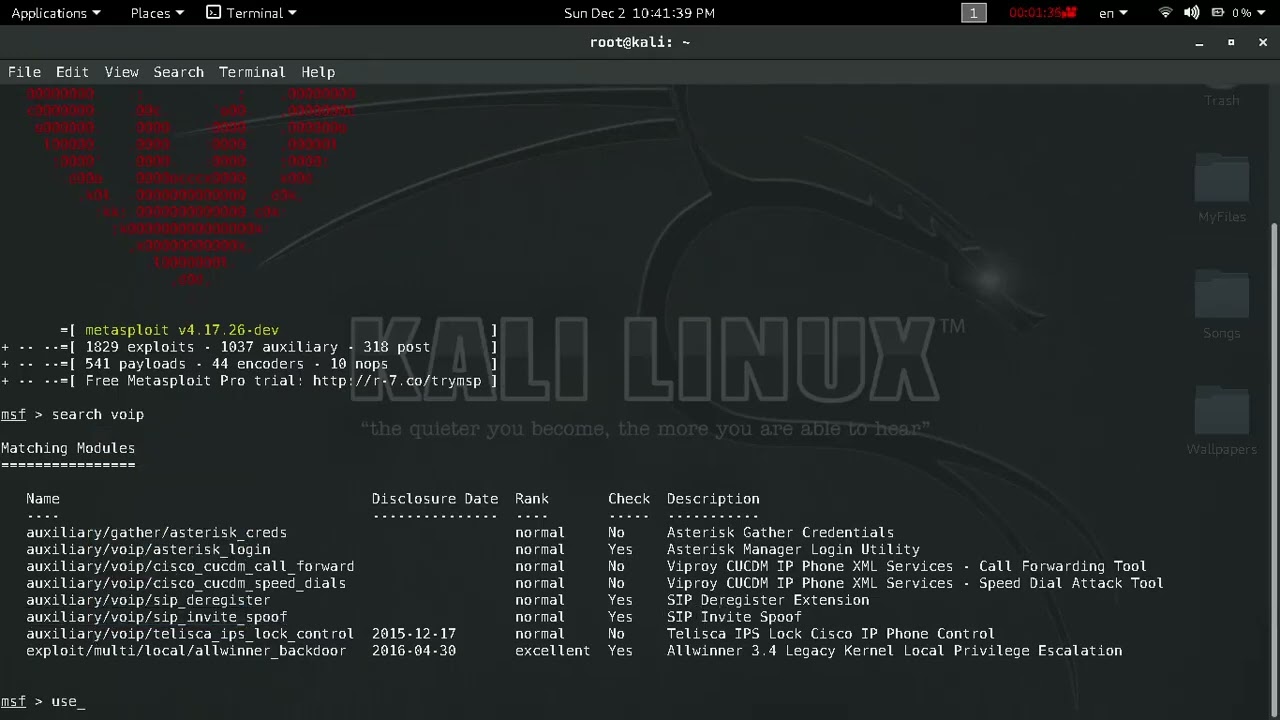The image size is (1280, 720).
Task: Click the Name column header
Action: click(x=43, y=499)
